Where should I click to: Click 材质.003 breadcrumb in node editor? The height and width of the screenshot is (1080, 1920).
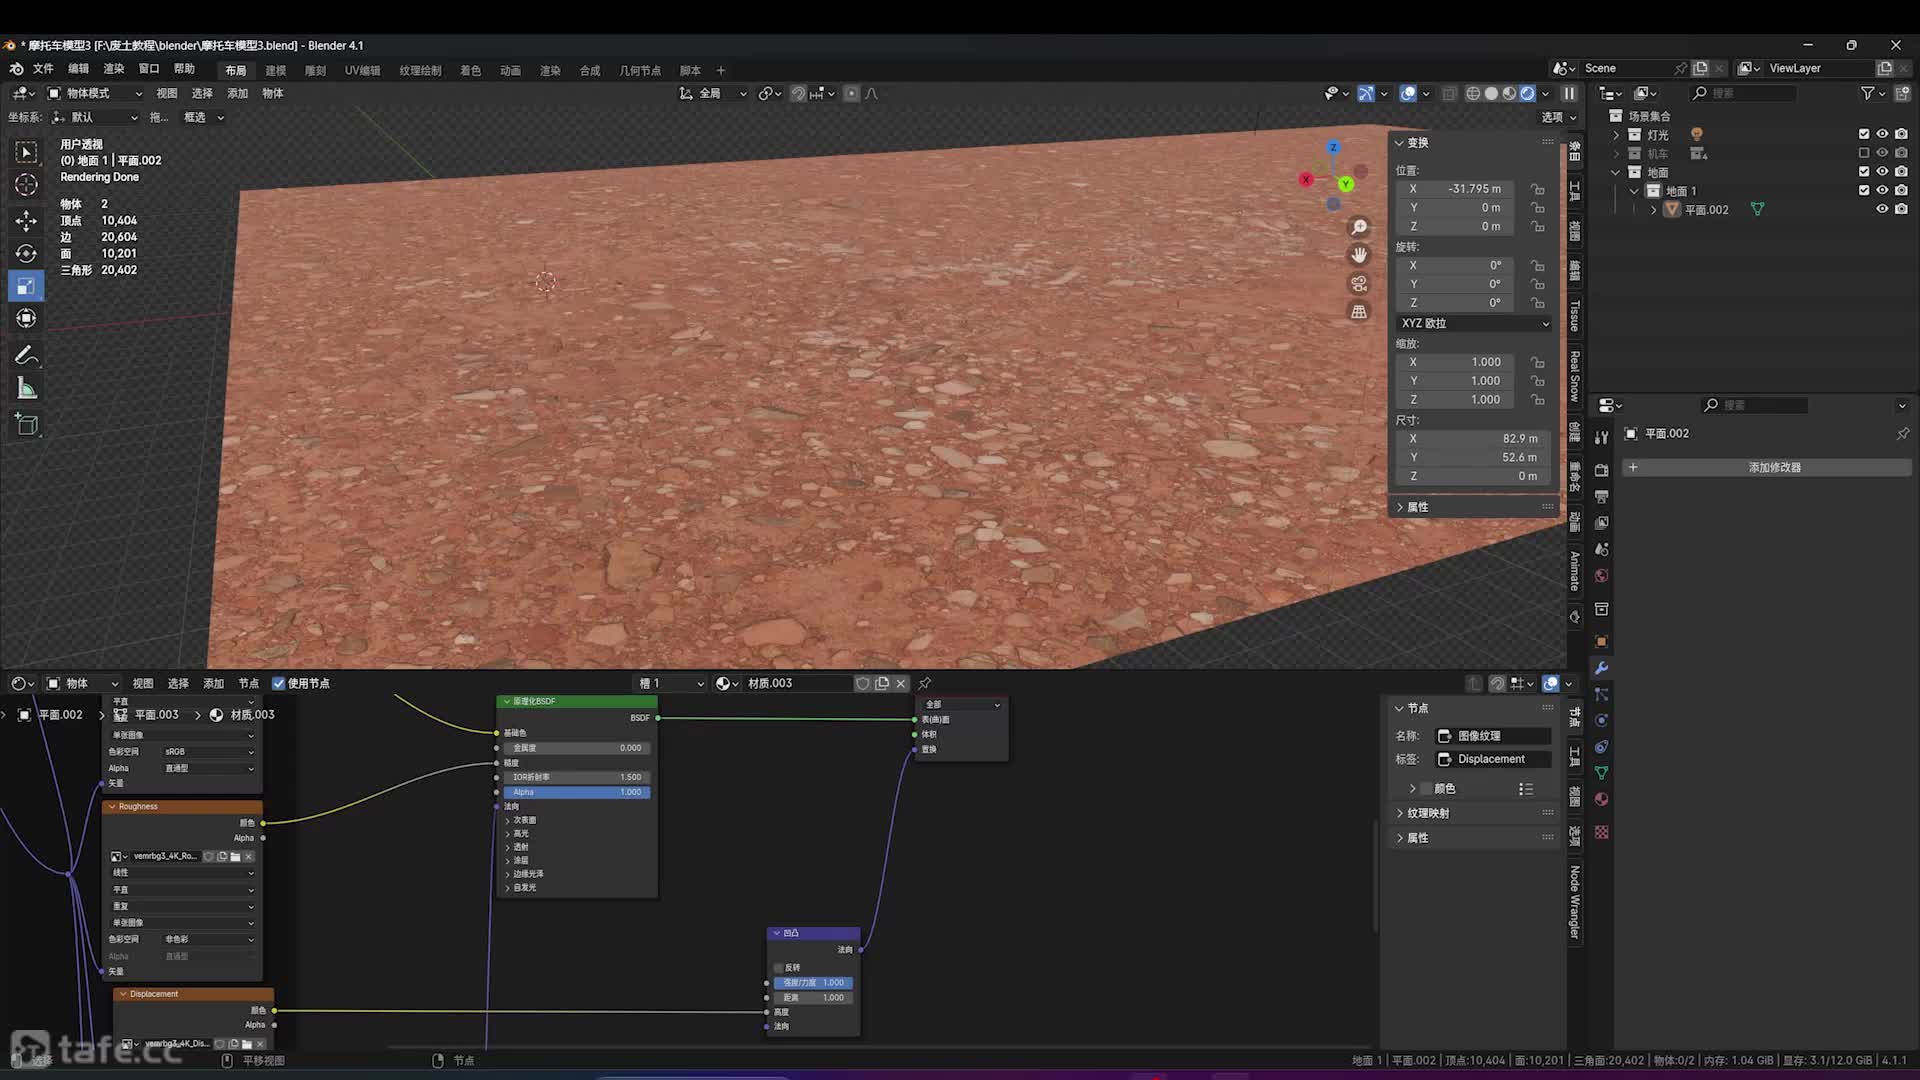point(242,715)
